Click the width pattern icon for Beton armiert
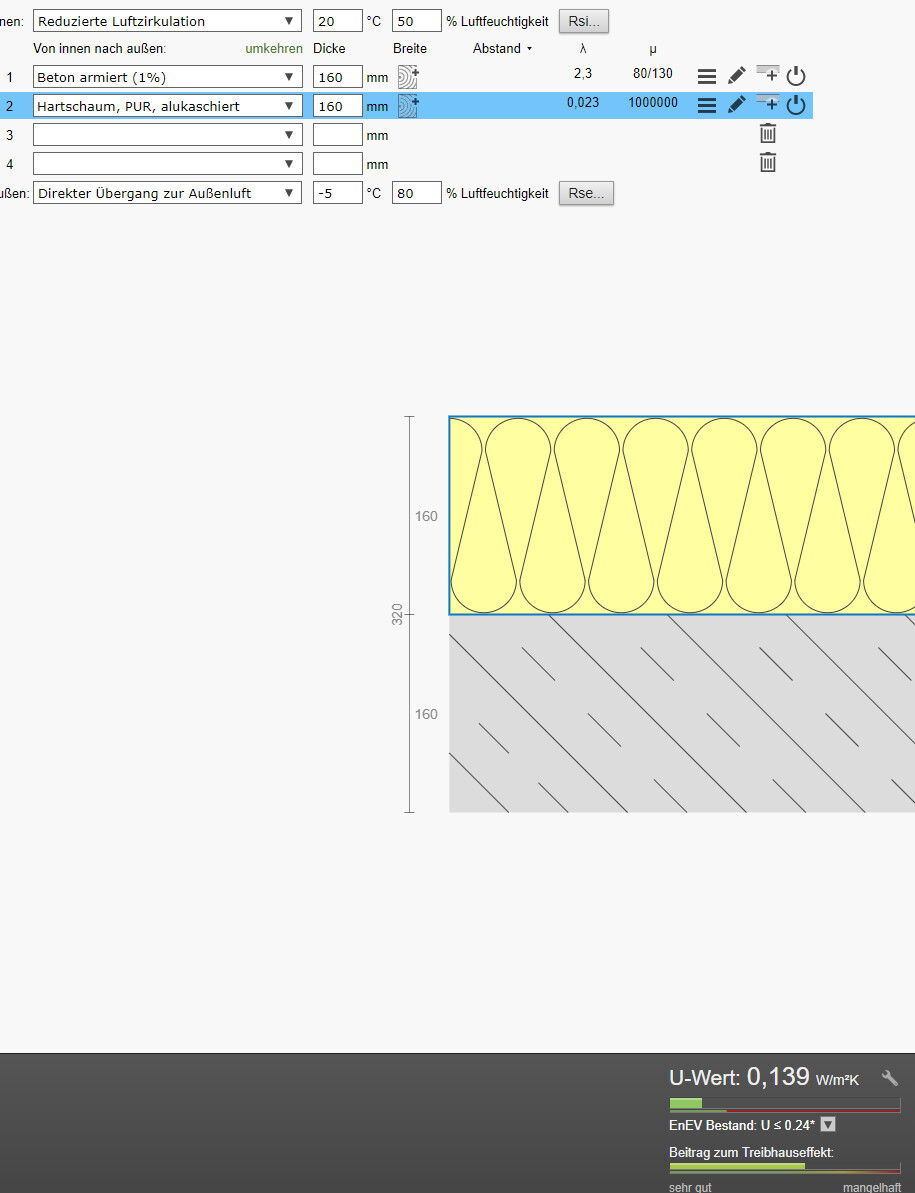The width and height of the screenshot is (915, 1193). point(408,77)
